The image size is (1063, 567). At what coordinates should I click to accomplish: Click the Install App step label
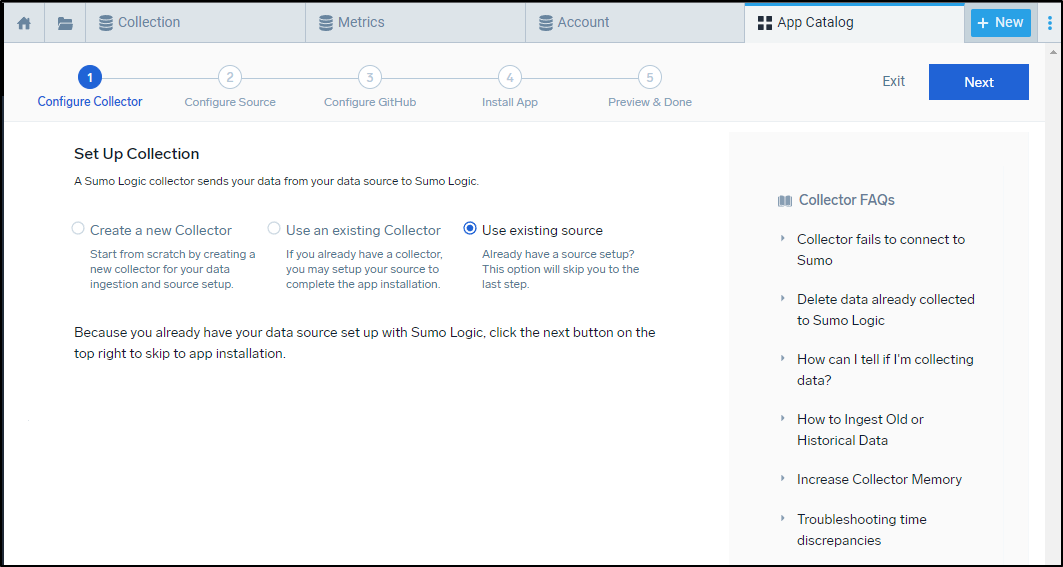pyautogui.click(x=510, y=102)
